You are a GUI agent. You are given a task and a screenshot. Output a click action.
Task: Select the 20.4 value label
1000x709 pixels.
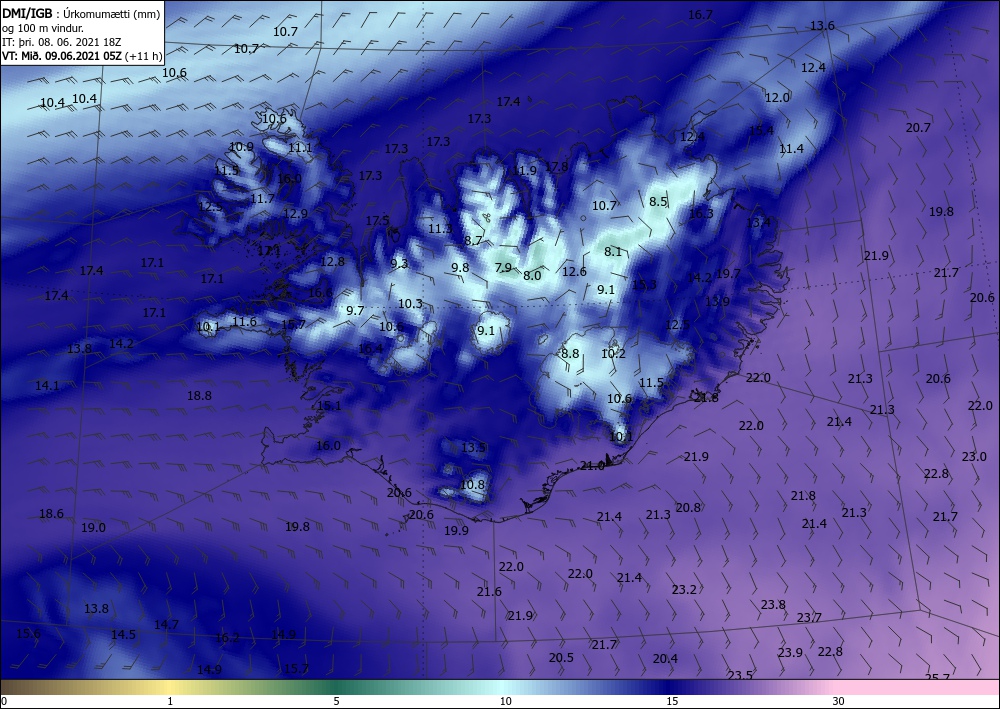coord(665,659)
